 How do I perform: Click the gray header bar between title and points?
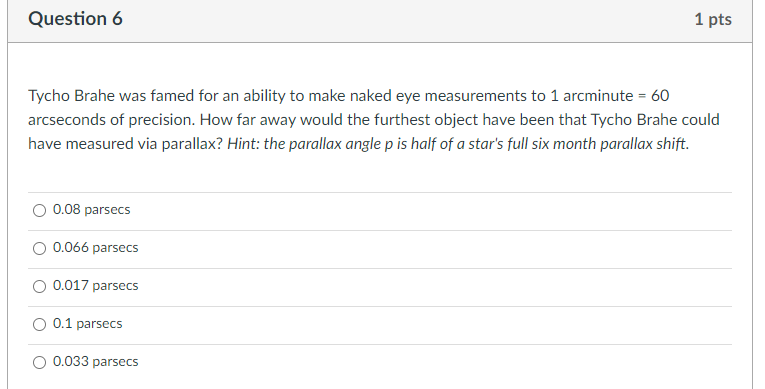click(408, 20)
